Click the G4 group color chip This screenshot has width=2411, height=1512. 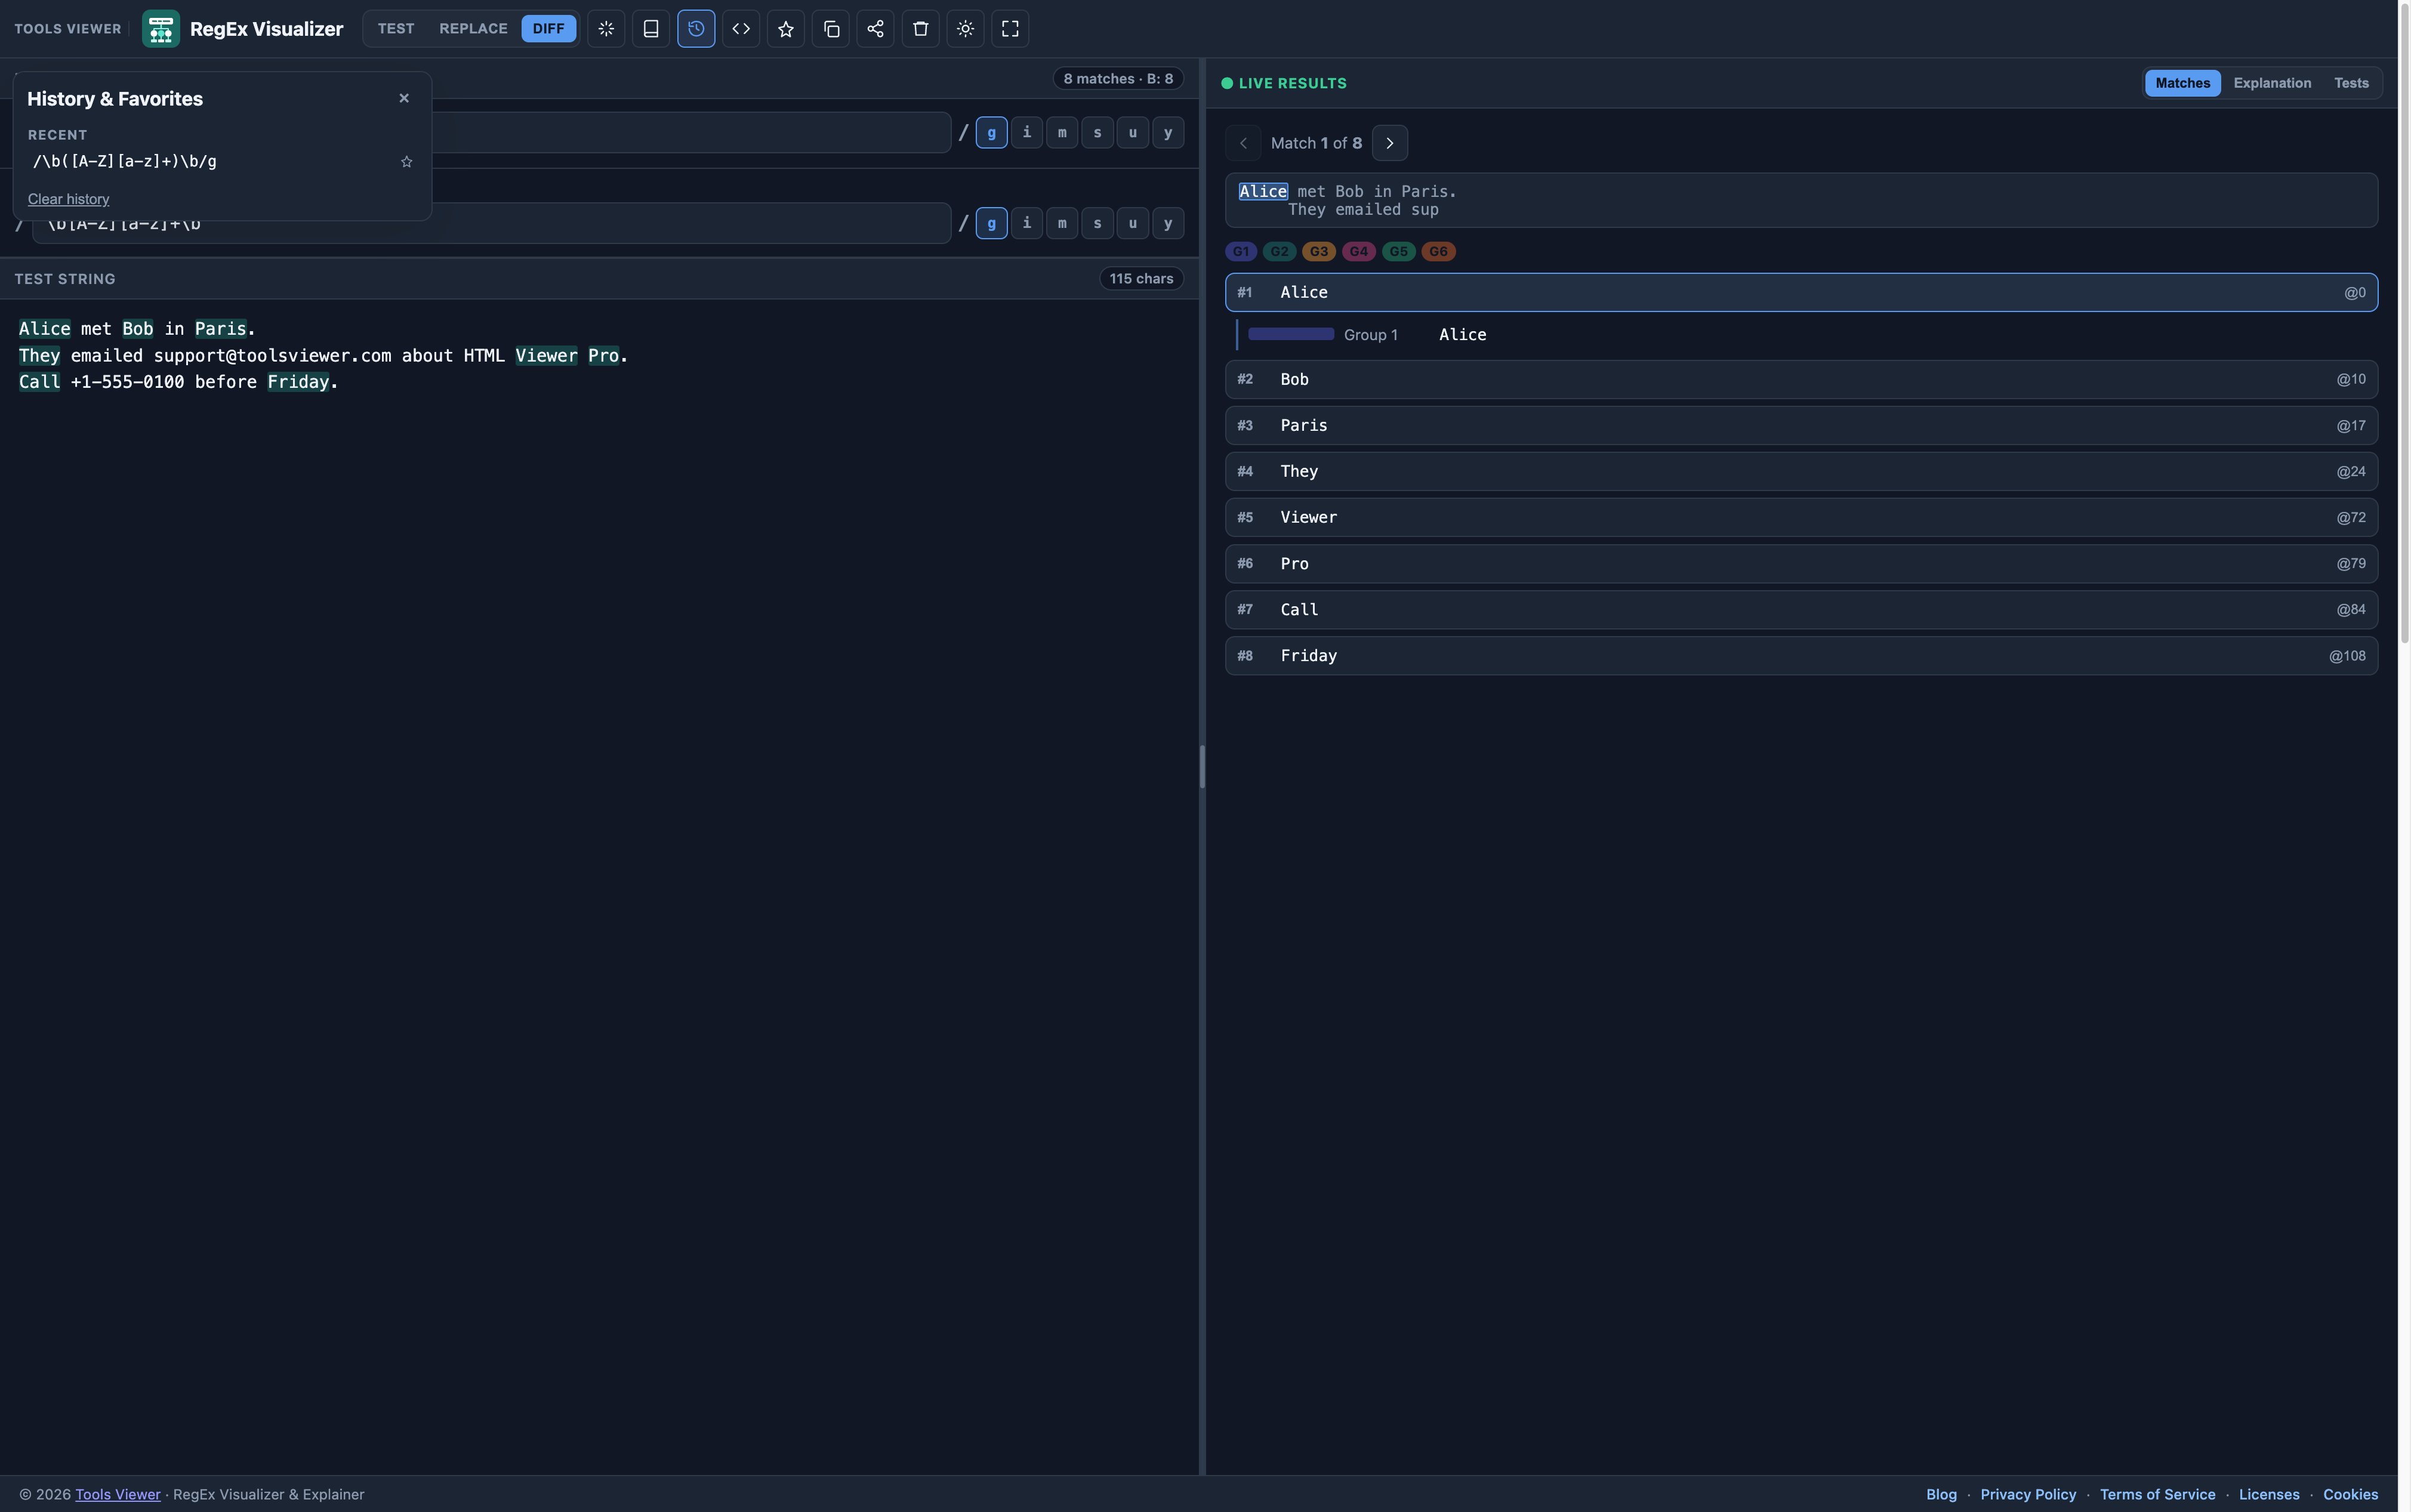point(1358,252)
